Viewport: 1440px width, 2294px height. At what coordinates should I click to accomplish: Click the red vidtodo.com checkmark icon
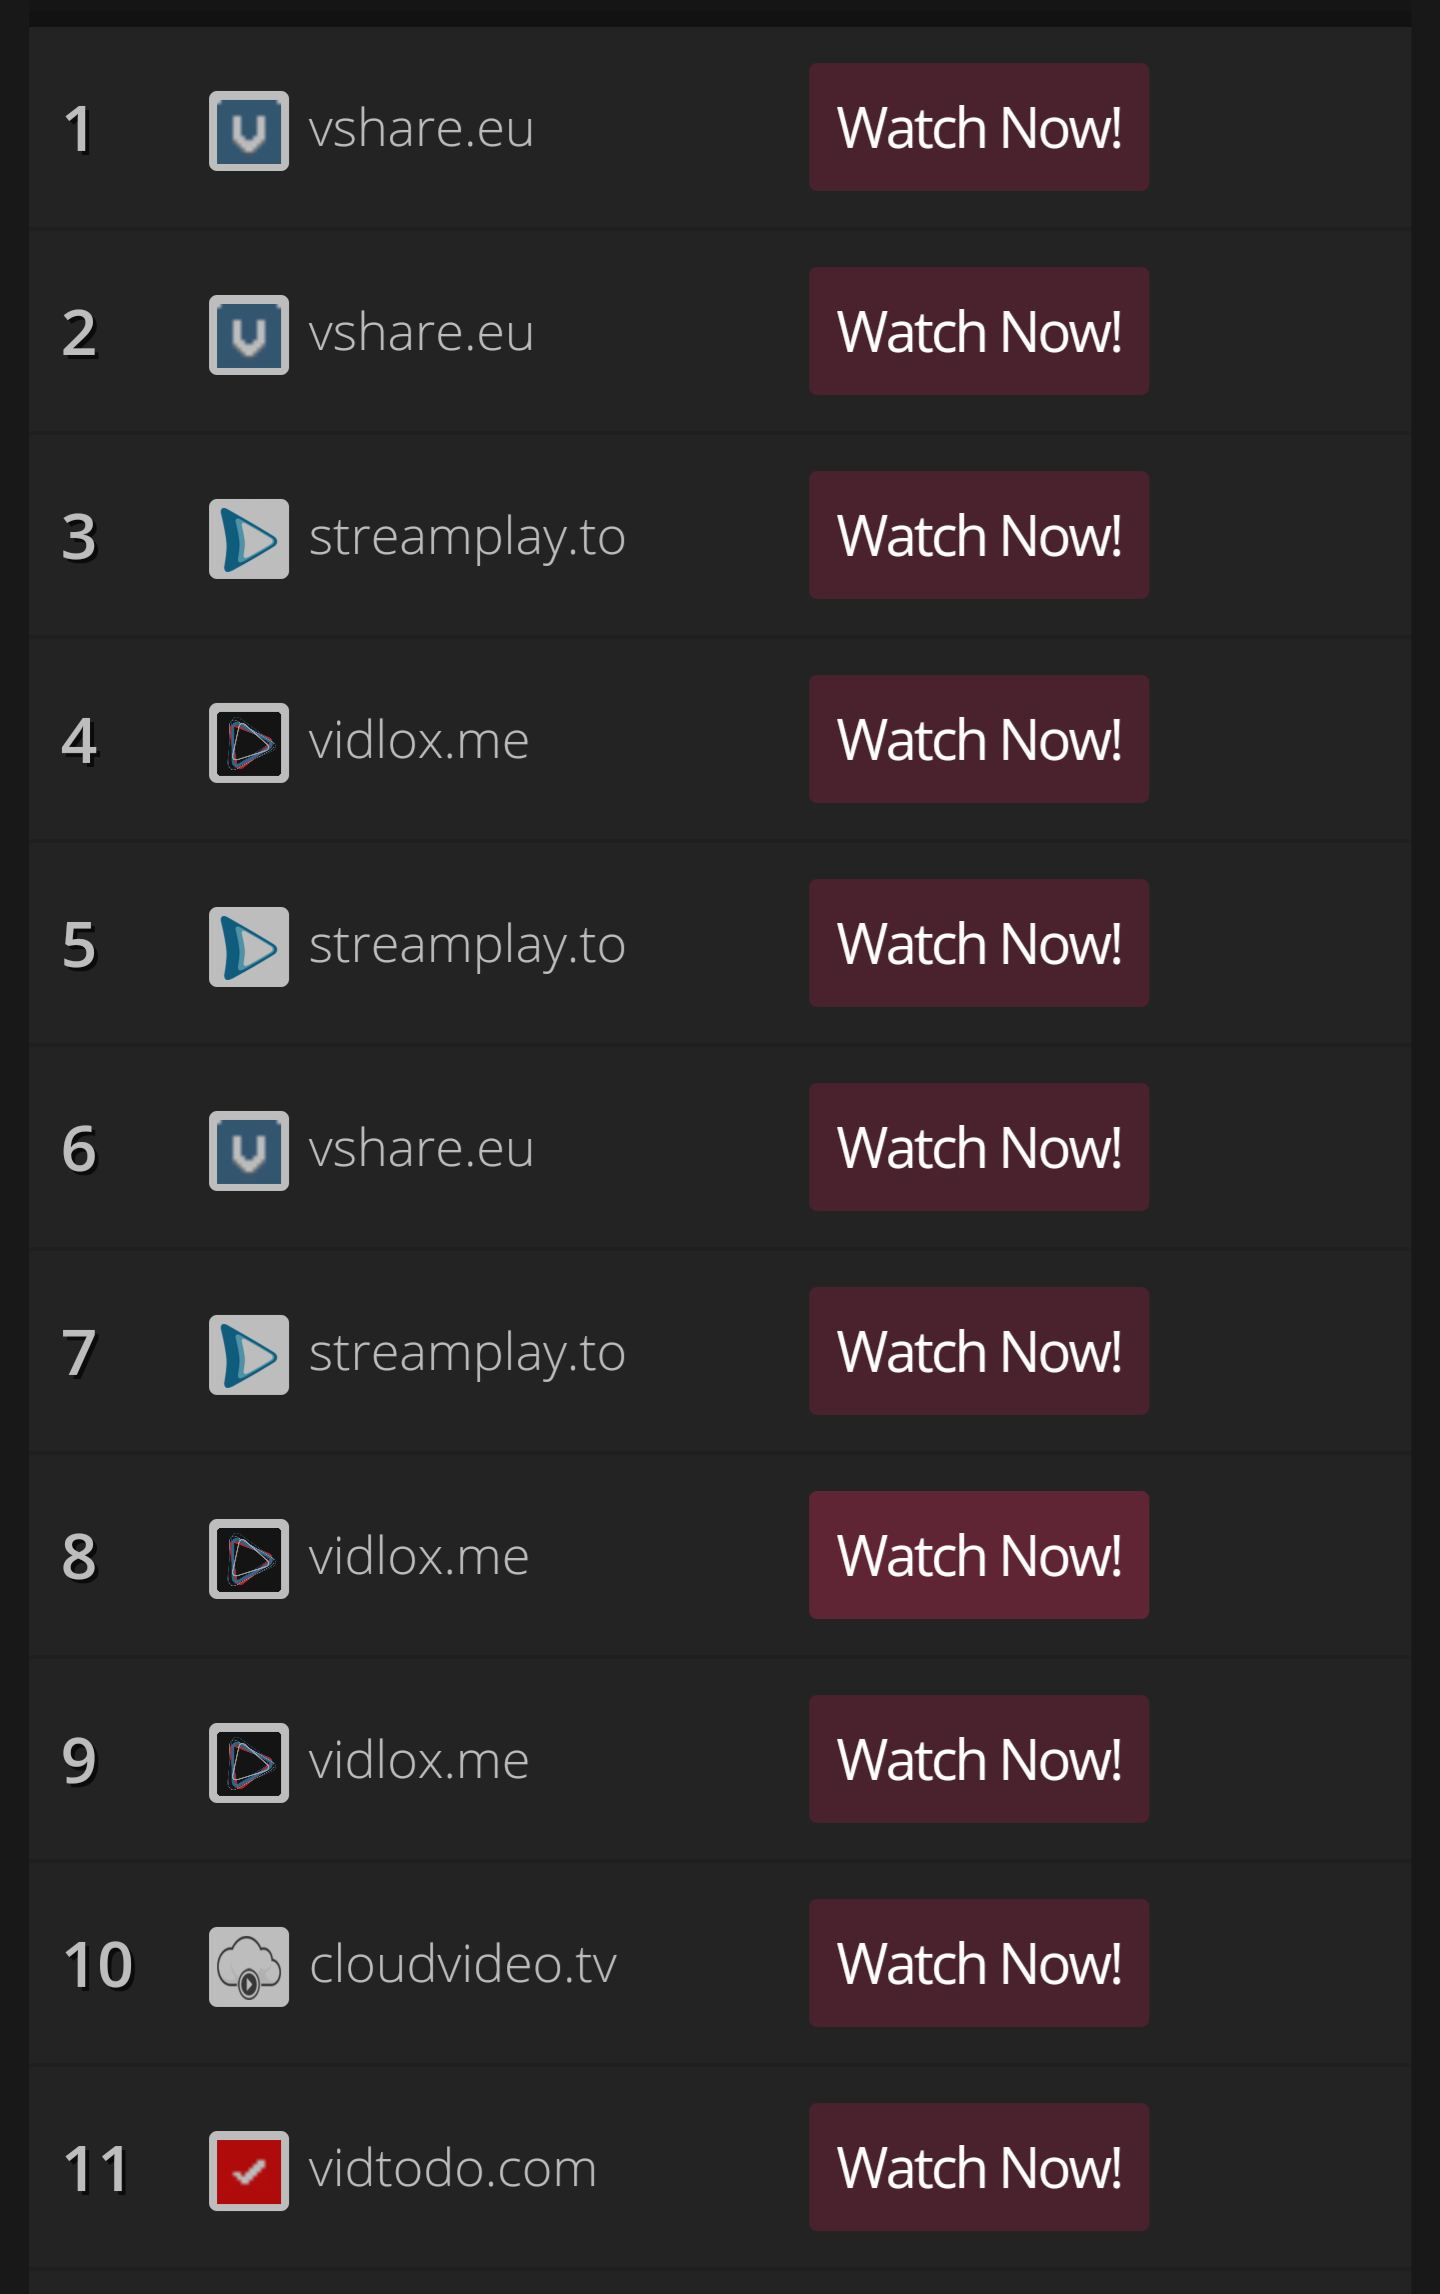(249, 2171)
